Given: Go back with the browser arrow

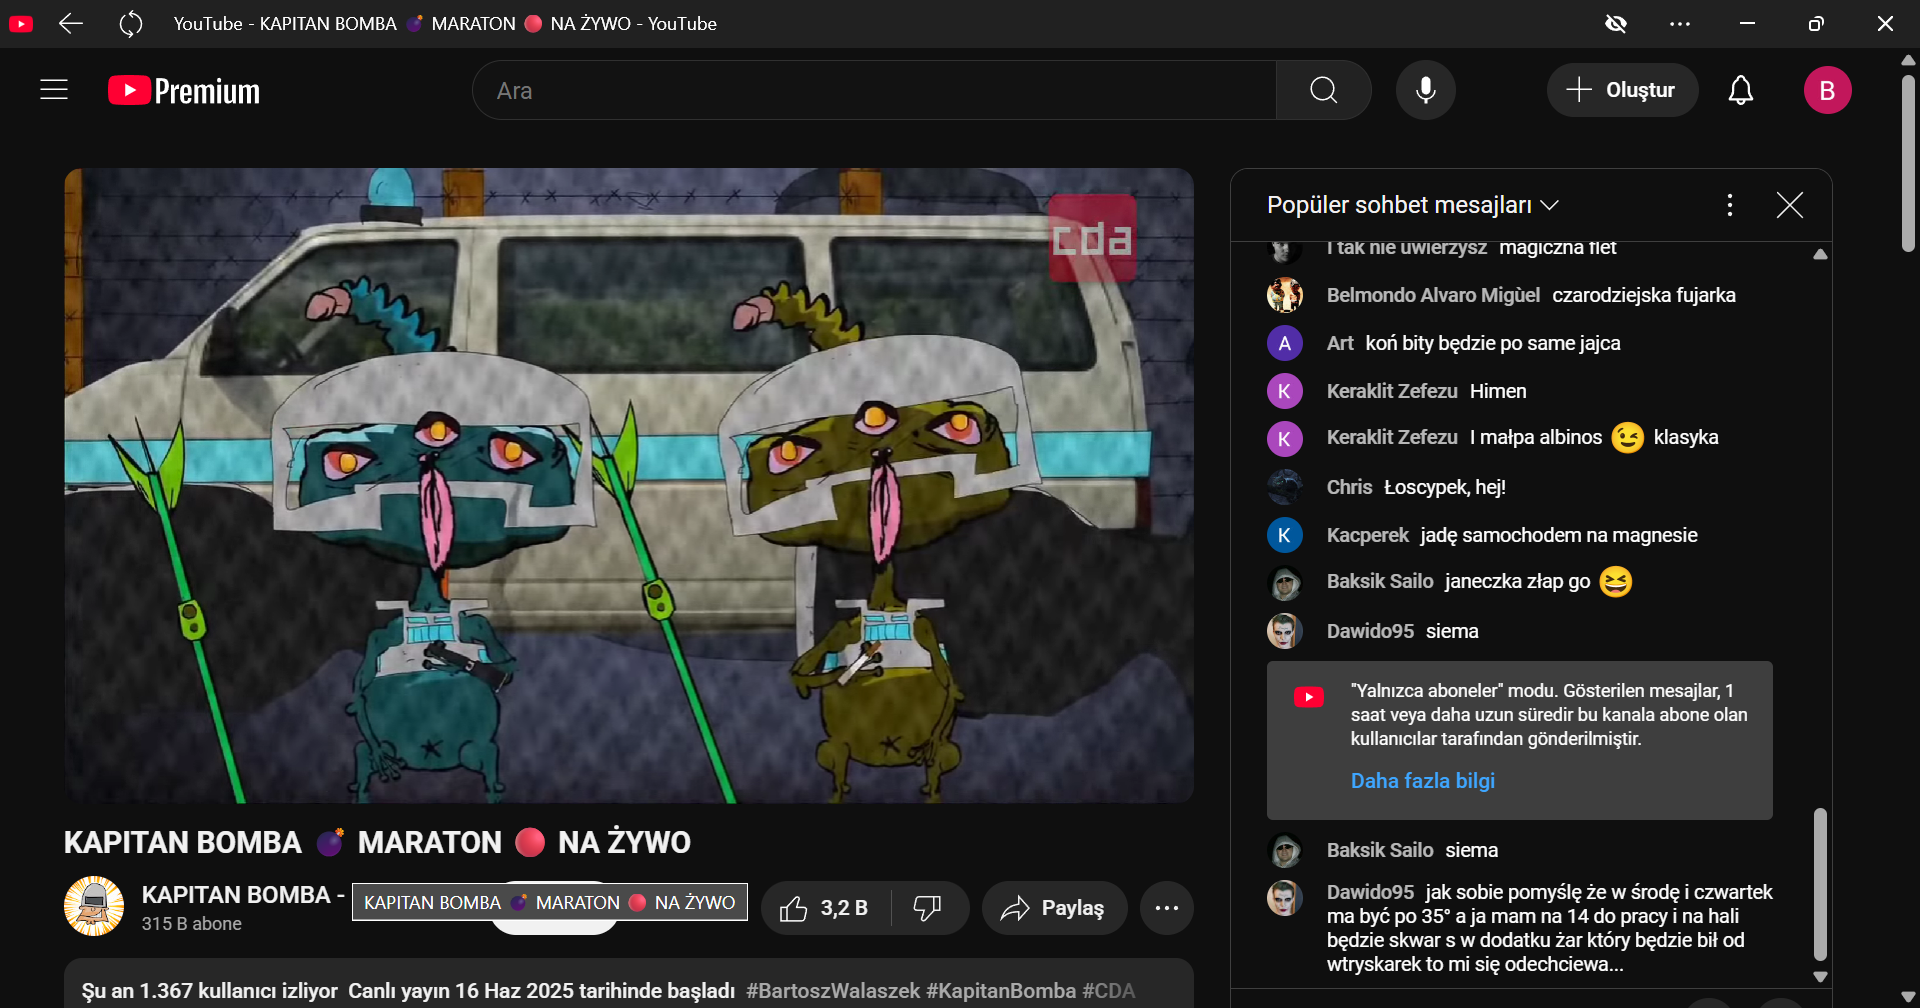Looking at the screenshot, I should point(70,23).
